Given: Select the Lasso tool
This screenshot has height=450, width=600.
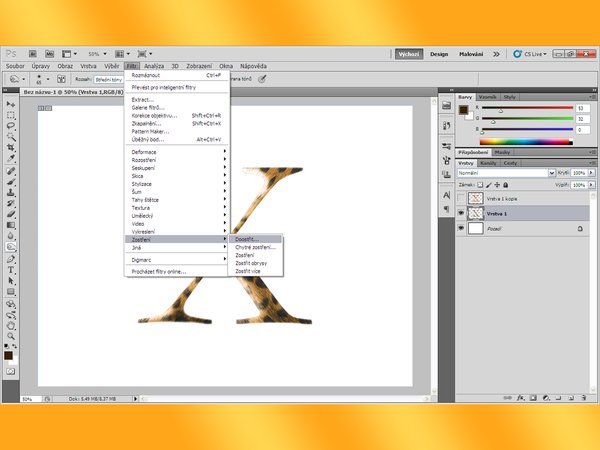Looking at the screenshot, I should coord(11,126).
